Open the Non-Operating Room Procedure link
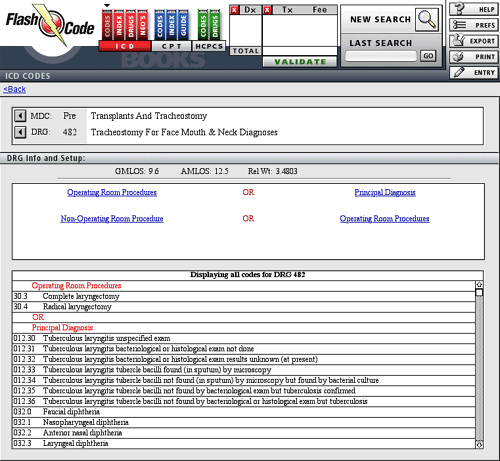Screen dimensions: 500x461 (x=112, y=219)
